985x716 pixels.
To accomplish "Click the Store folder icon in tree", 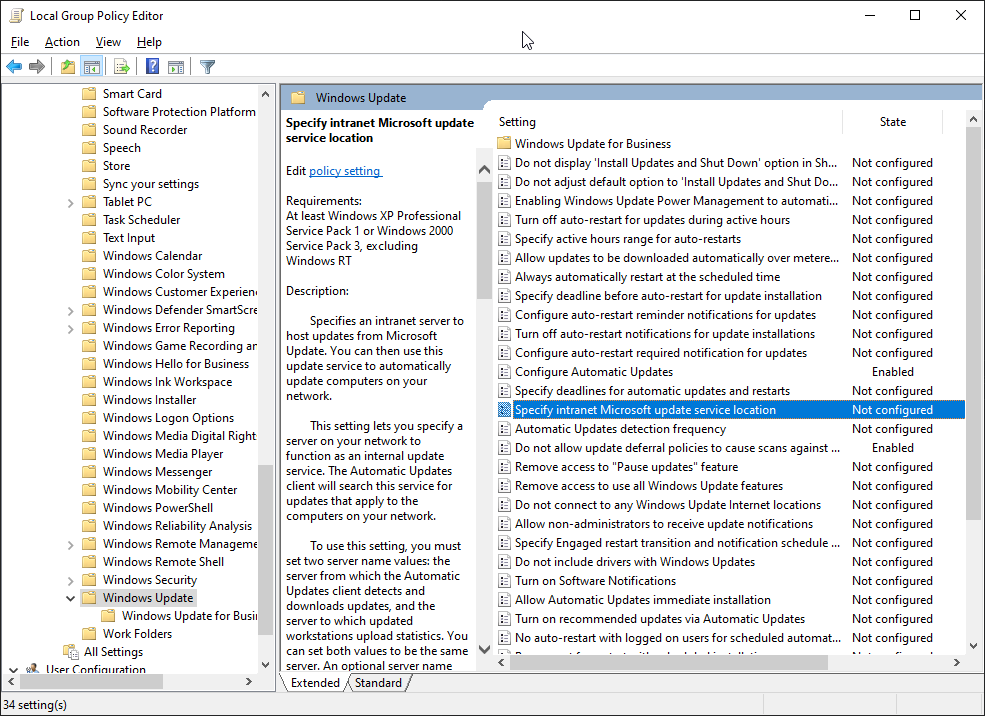I will [x=89, y=166].
